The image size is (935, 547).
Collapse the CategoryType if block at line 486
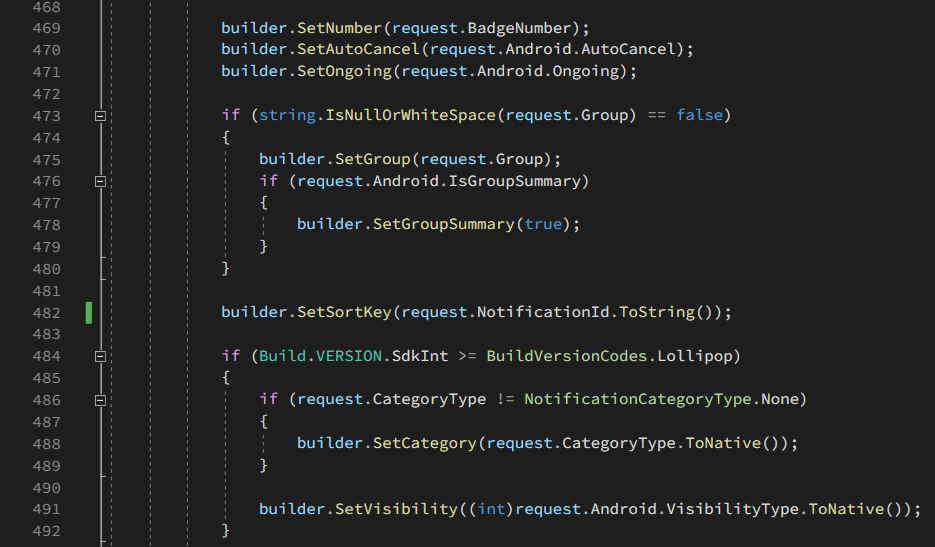(x=100, y=400)
